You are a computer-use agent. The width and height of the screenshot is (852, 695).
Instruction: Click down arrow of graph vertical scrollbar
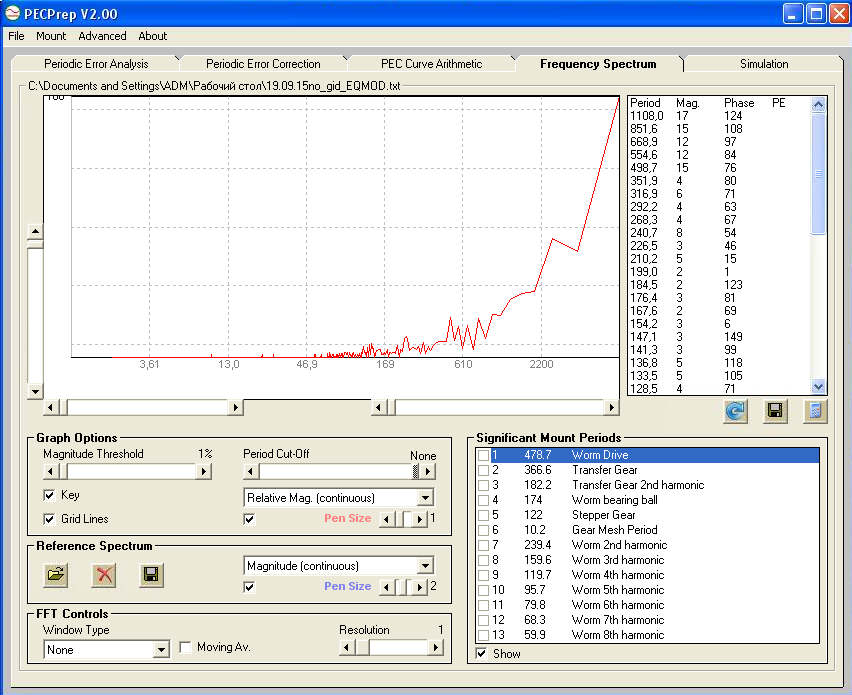pyautogui.click(x=35, y=391)
